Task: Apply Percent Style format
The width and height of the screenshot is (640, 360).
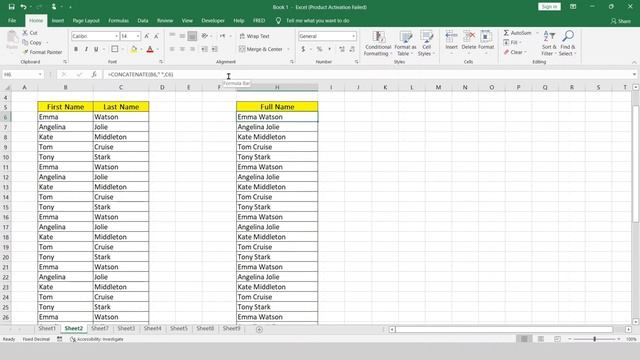Action: click(319, 49)
